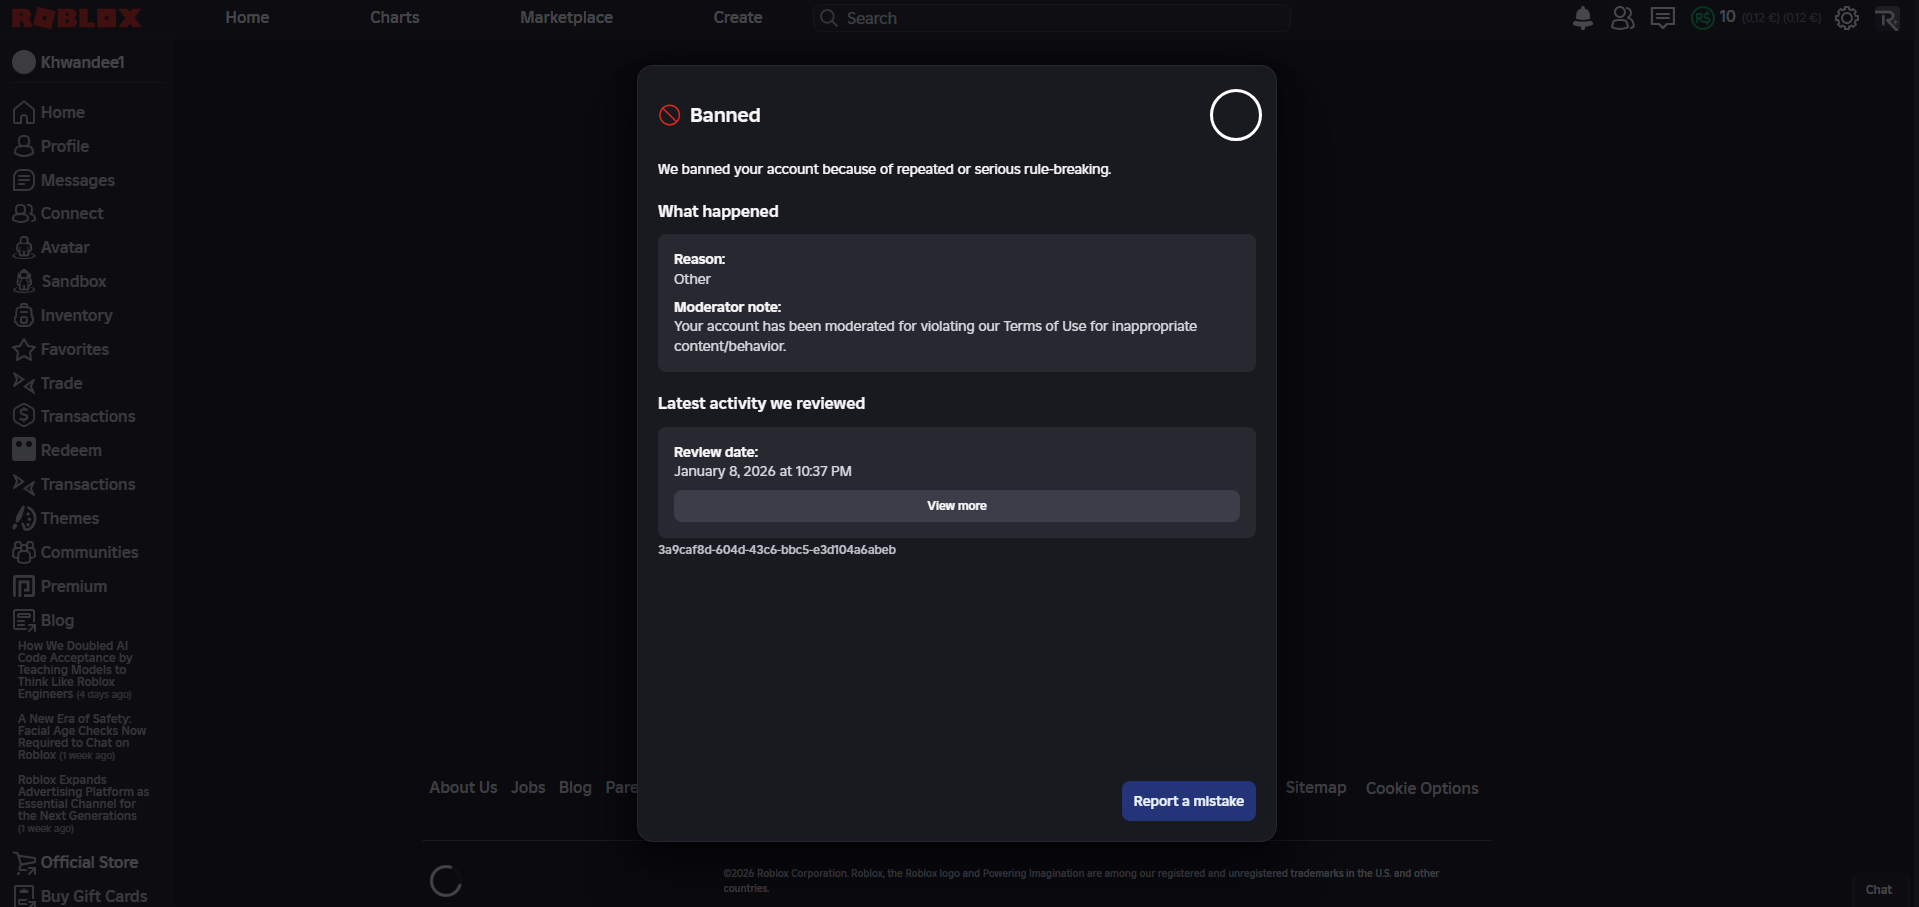Select the Themes icon in the sidebar
The height and width of the screenshot is (907, 1919).
point(24,518)
